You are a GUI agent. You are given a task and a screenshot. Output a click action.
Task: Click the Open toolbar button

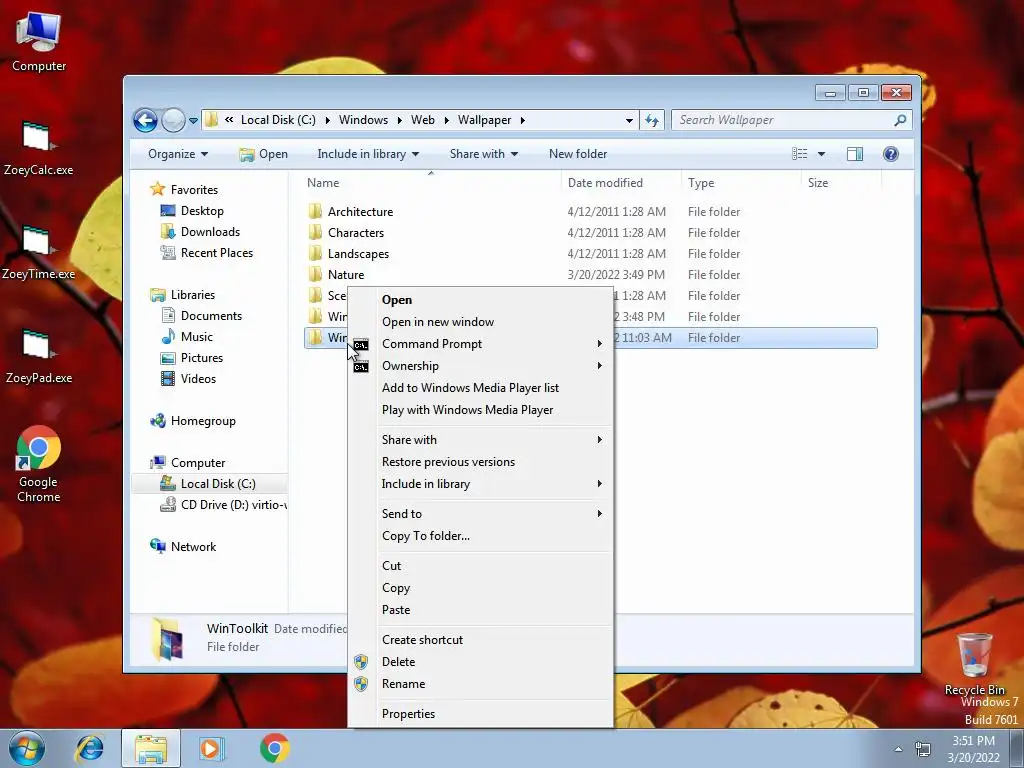point(264,154)
